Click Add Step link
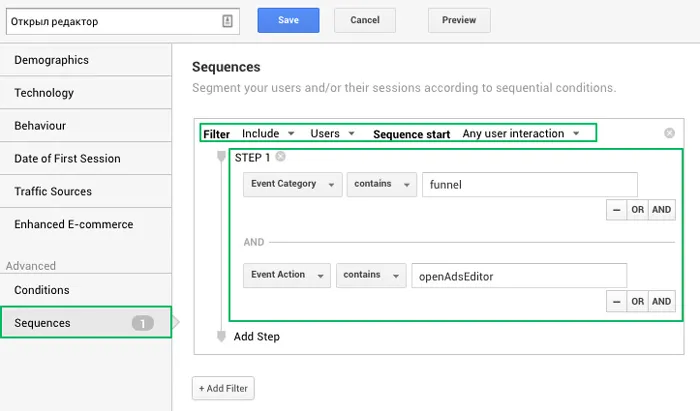The height and width of the screenshot is (411, 700). 257,336
